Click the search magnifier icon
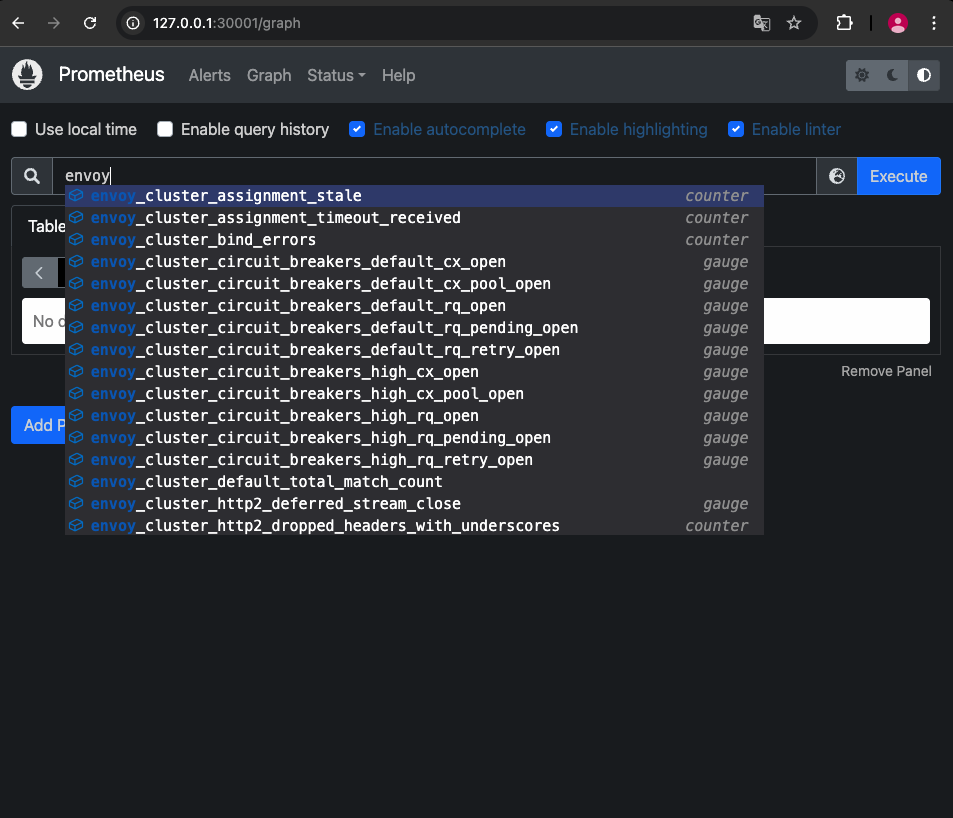Viewport: 953px width, 818px height. coord(32,176)
